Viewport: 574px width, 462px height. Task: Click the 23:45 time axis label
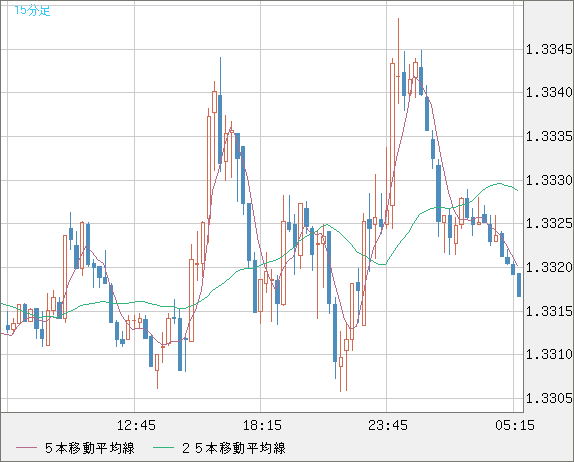click(x=388, y=425)
